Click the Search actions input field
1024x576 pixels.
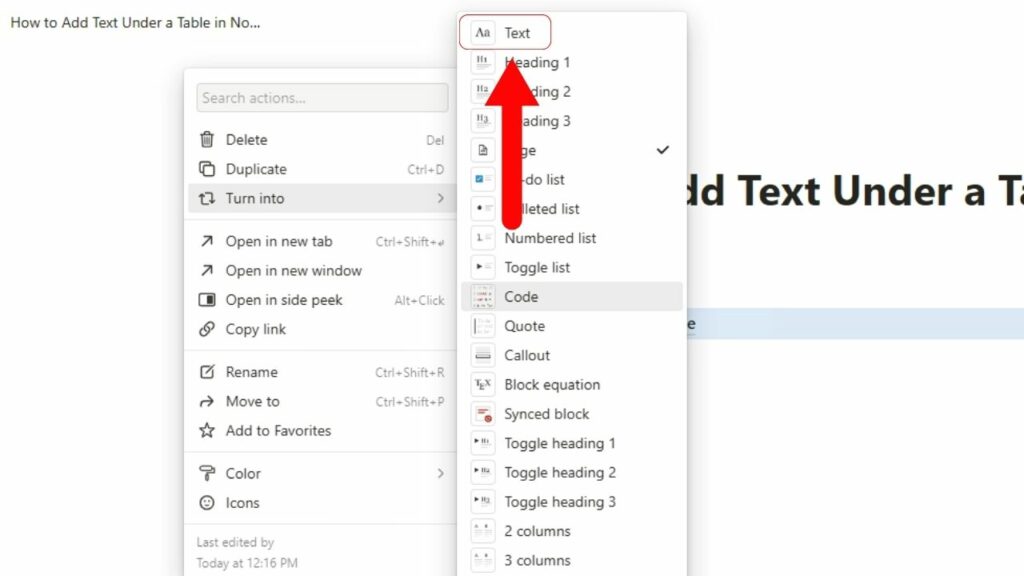[321, 97]
